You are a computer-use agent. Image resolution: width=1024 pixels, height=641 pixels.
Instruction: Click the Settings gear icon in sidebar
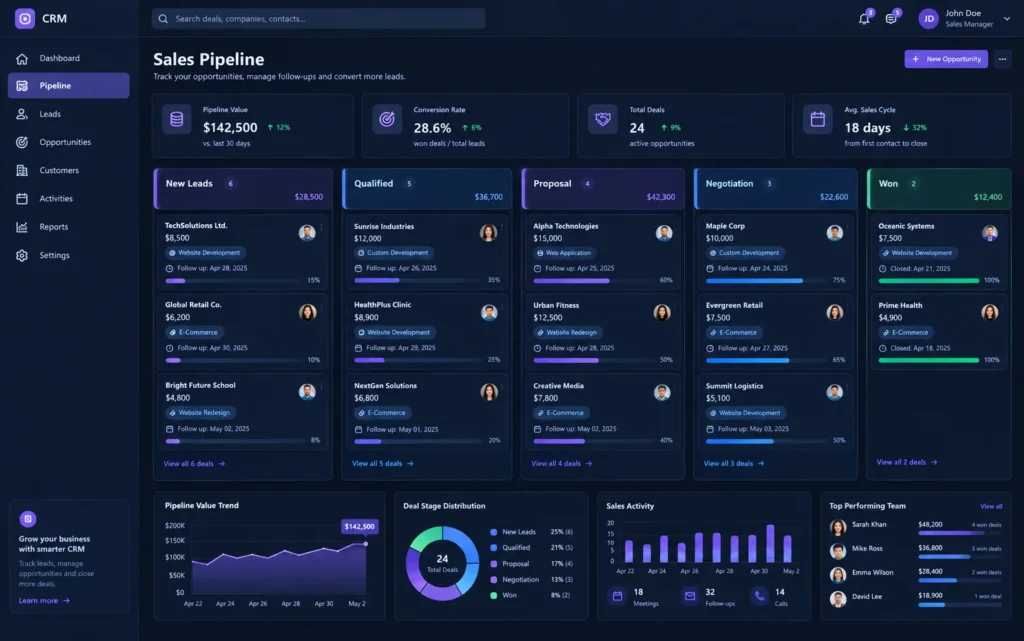coord(22,255)
